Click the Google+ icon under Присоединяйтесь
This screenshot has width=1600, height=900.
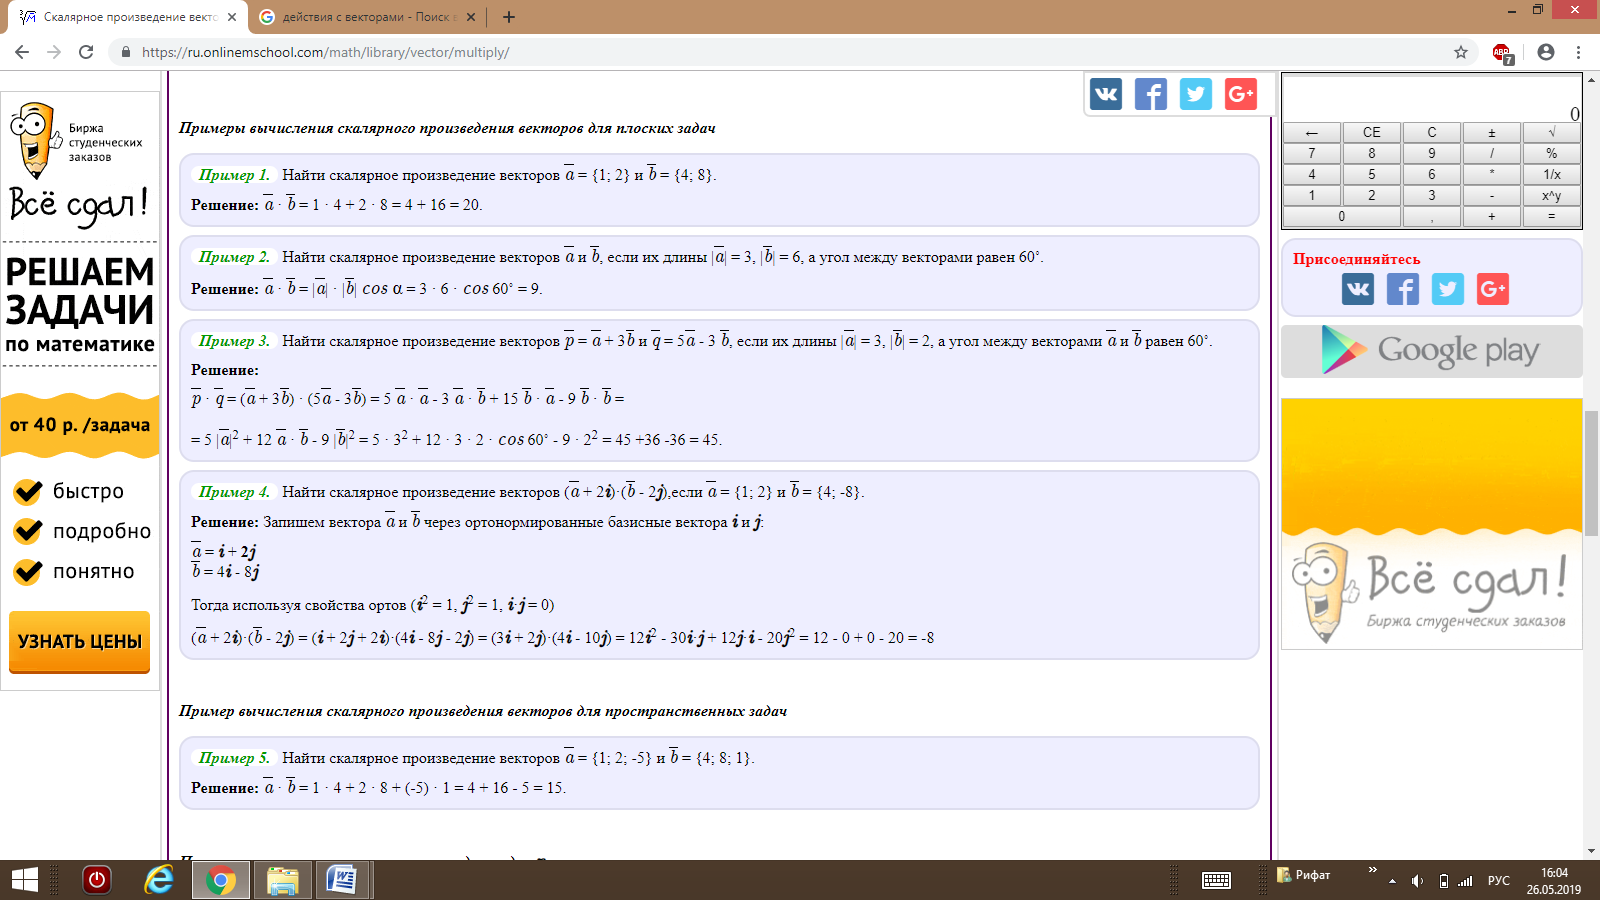tap(1492, 289)
